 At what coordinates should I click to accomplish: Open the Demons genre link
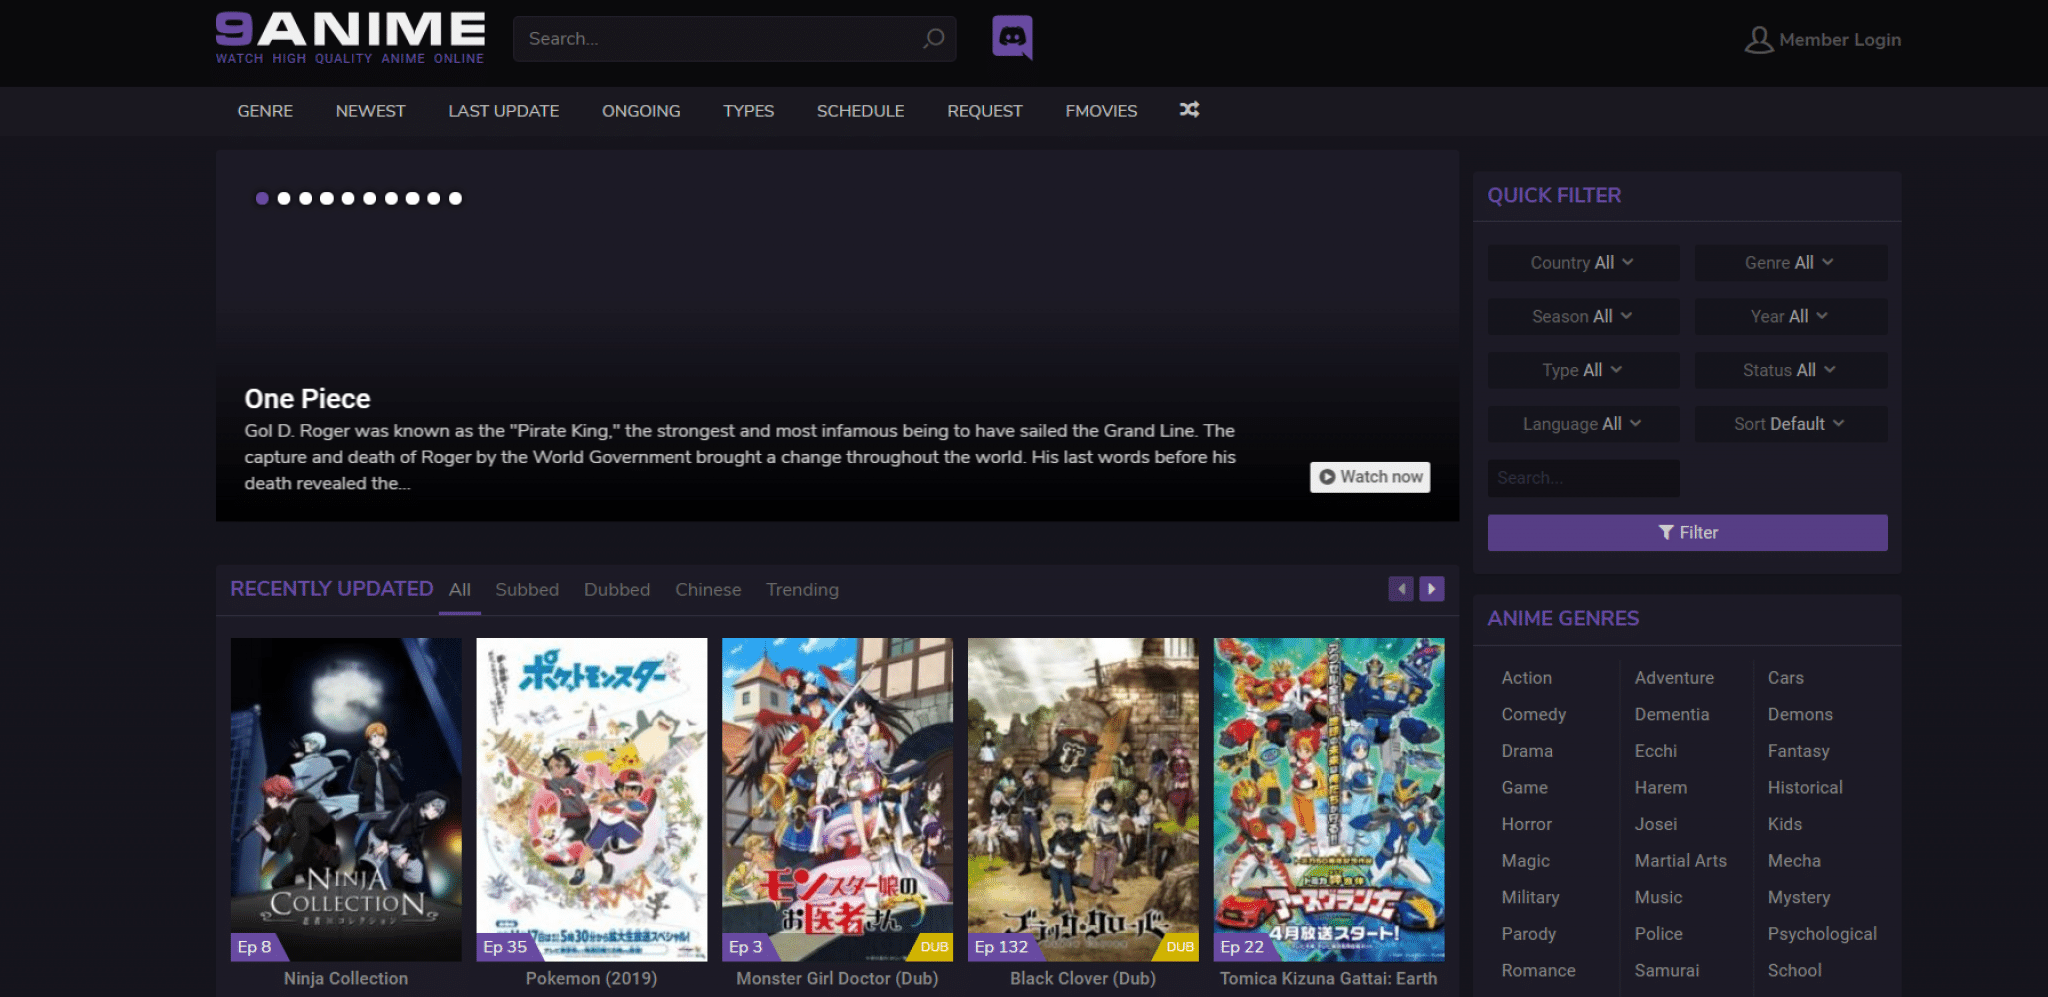point(1799,715)
